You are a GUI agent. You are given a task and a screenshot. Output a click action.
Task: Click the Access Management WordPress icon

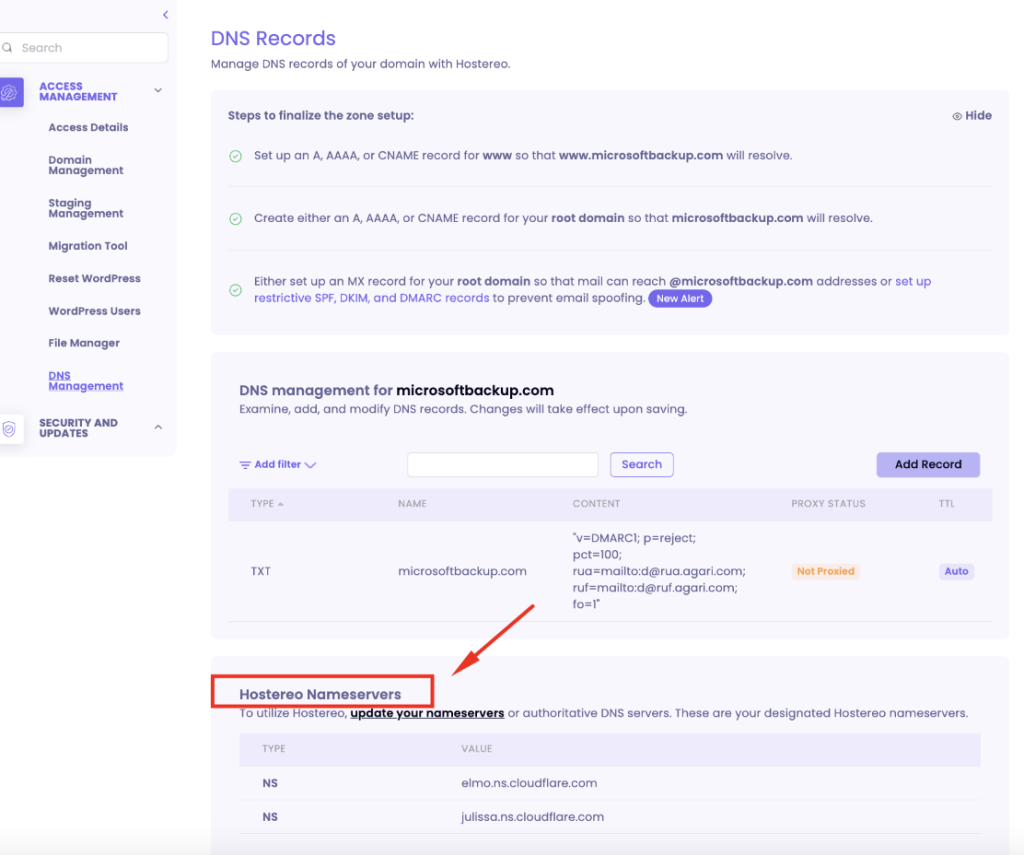(x=11, y=92)
